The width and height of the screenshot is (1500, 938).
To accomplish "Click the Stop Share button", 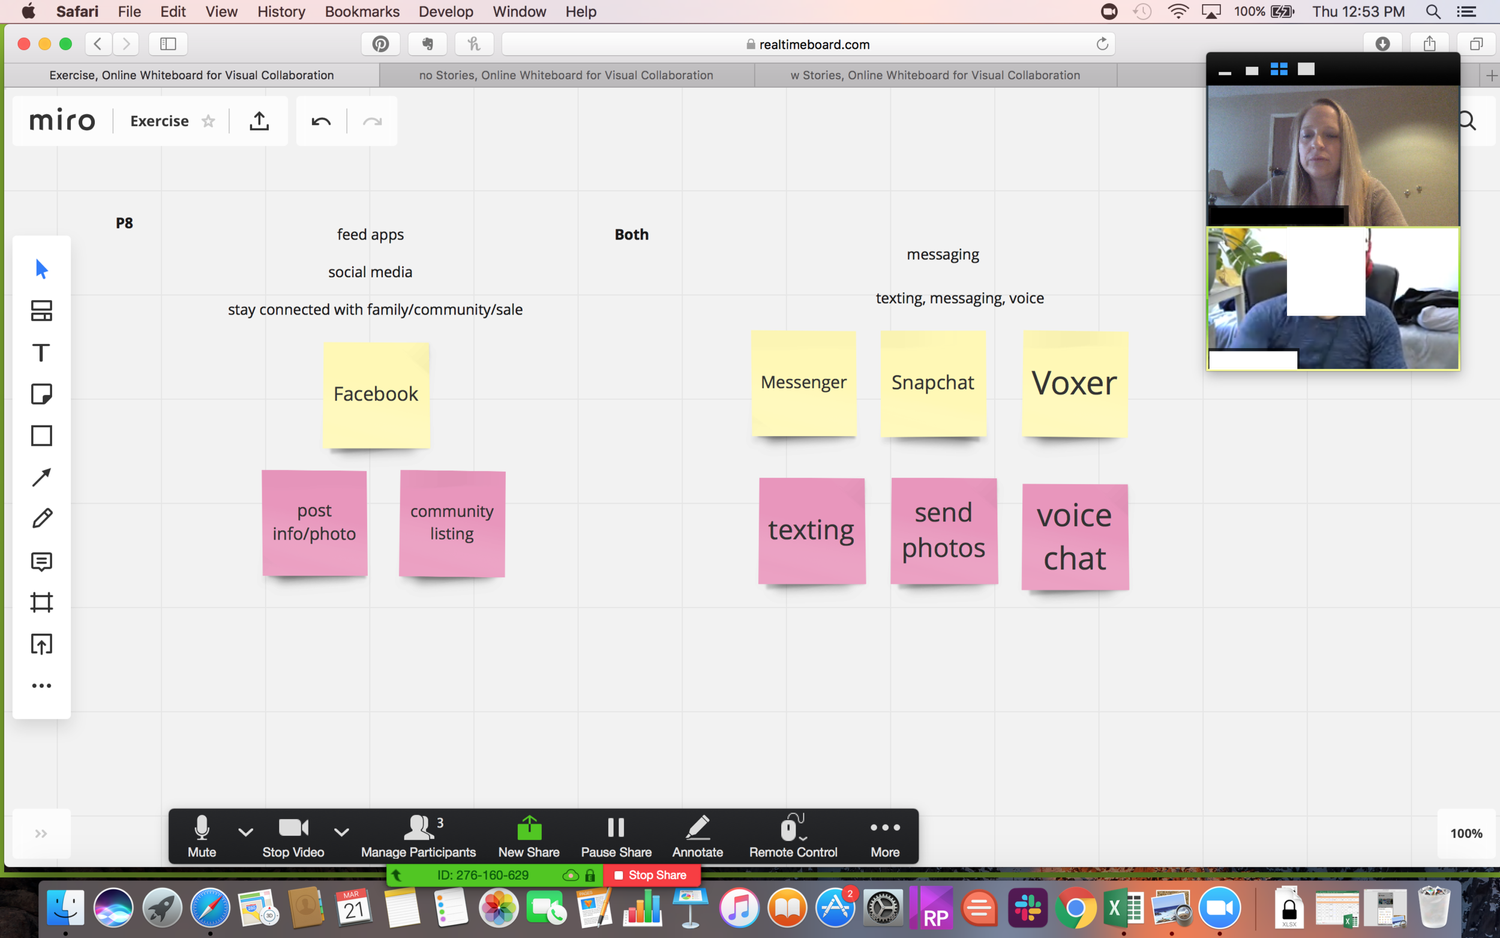I will 651,875.
